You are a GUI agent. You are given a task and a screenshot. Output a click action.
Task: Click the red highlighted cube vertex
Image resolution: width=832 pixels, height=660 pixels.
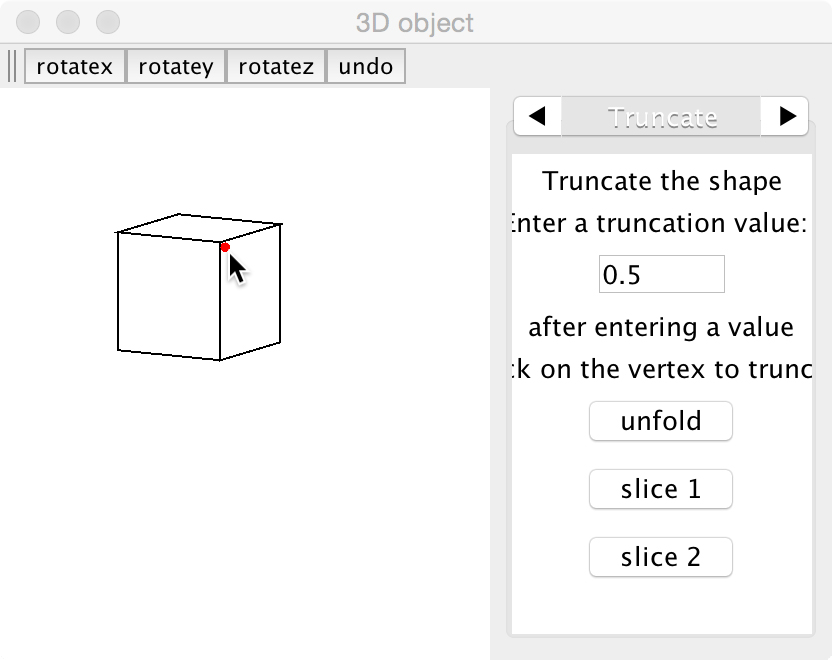225,246
